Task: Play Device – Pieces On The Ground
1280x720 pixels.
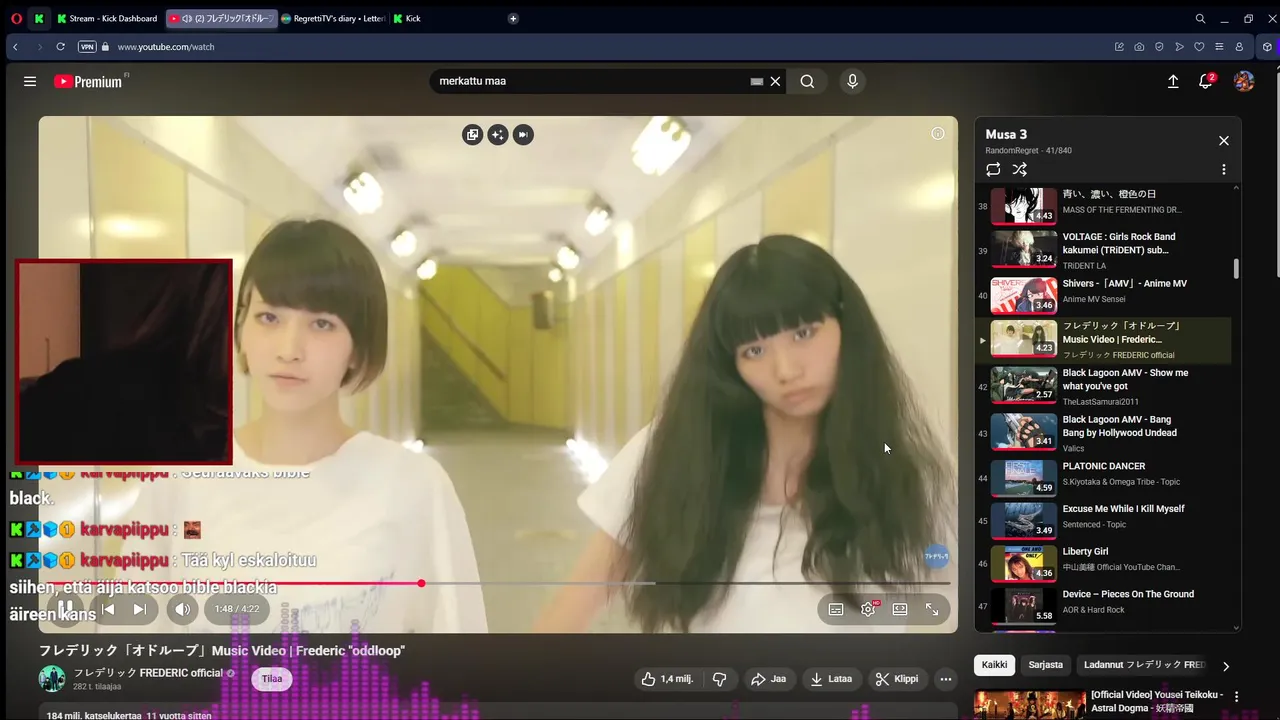Action: pyautogui.click(x=1104, y=606)
